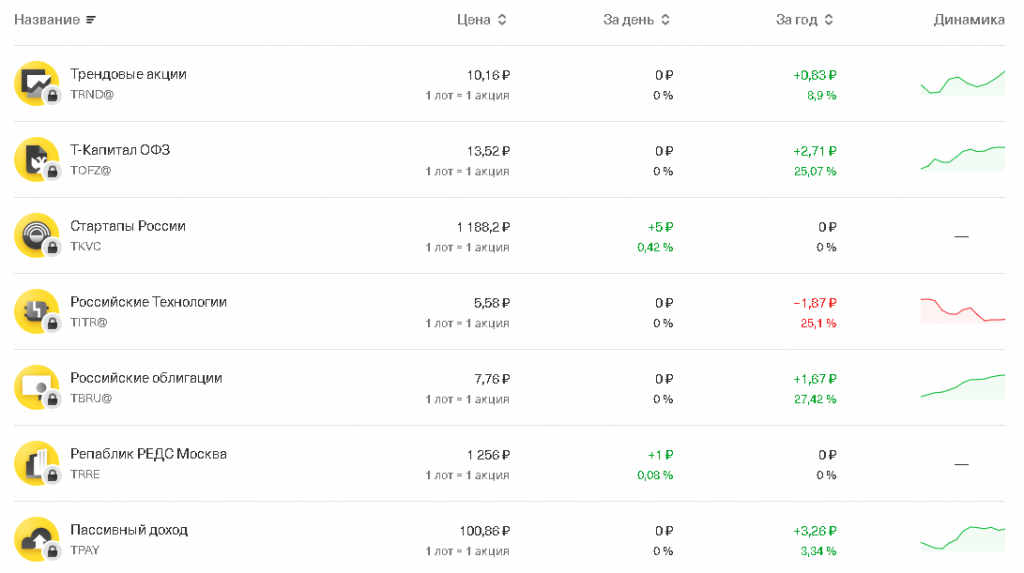Click the Российские Технологии red trend chart
Screen dimensions: 1024x573
tap(962, 310)
